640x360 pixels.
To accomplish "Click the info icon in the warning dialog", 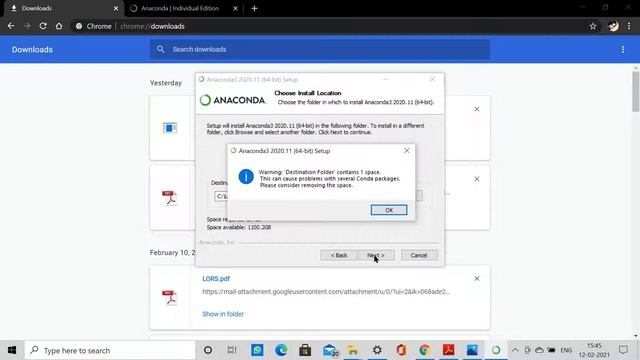I will (246, 177).
